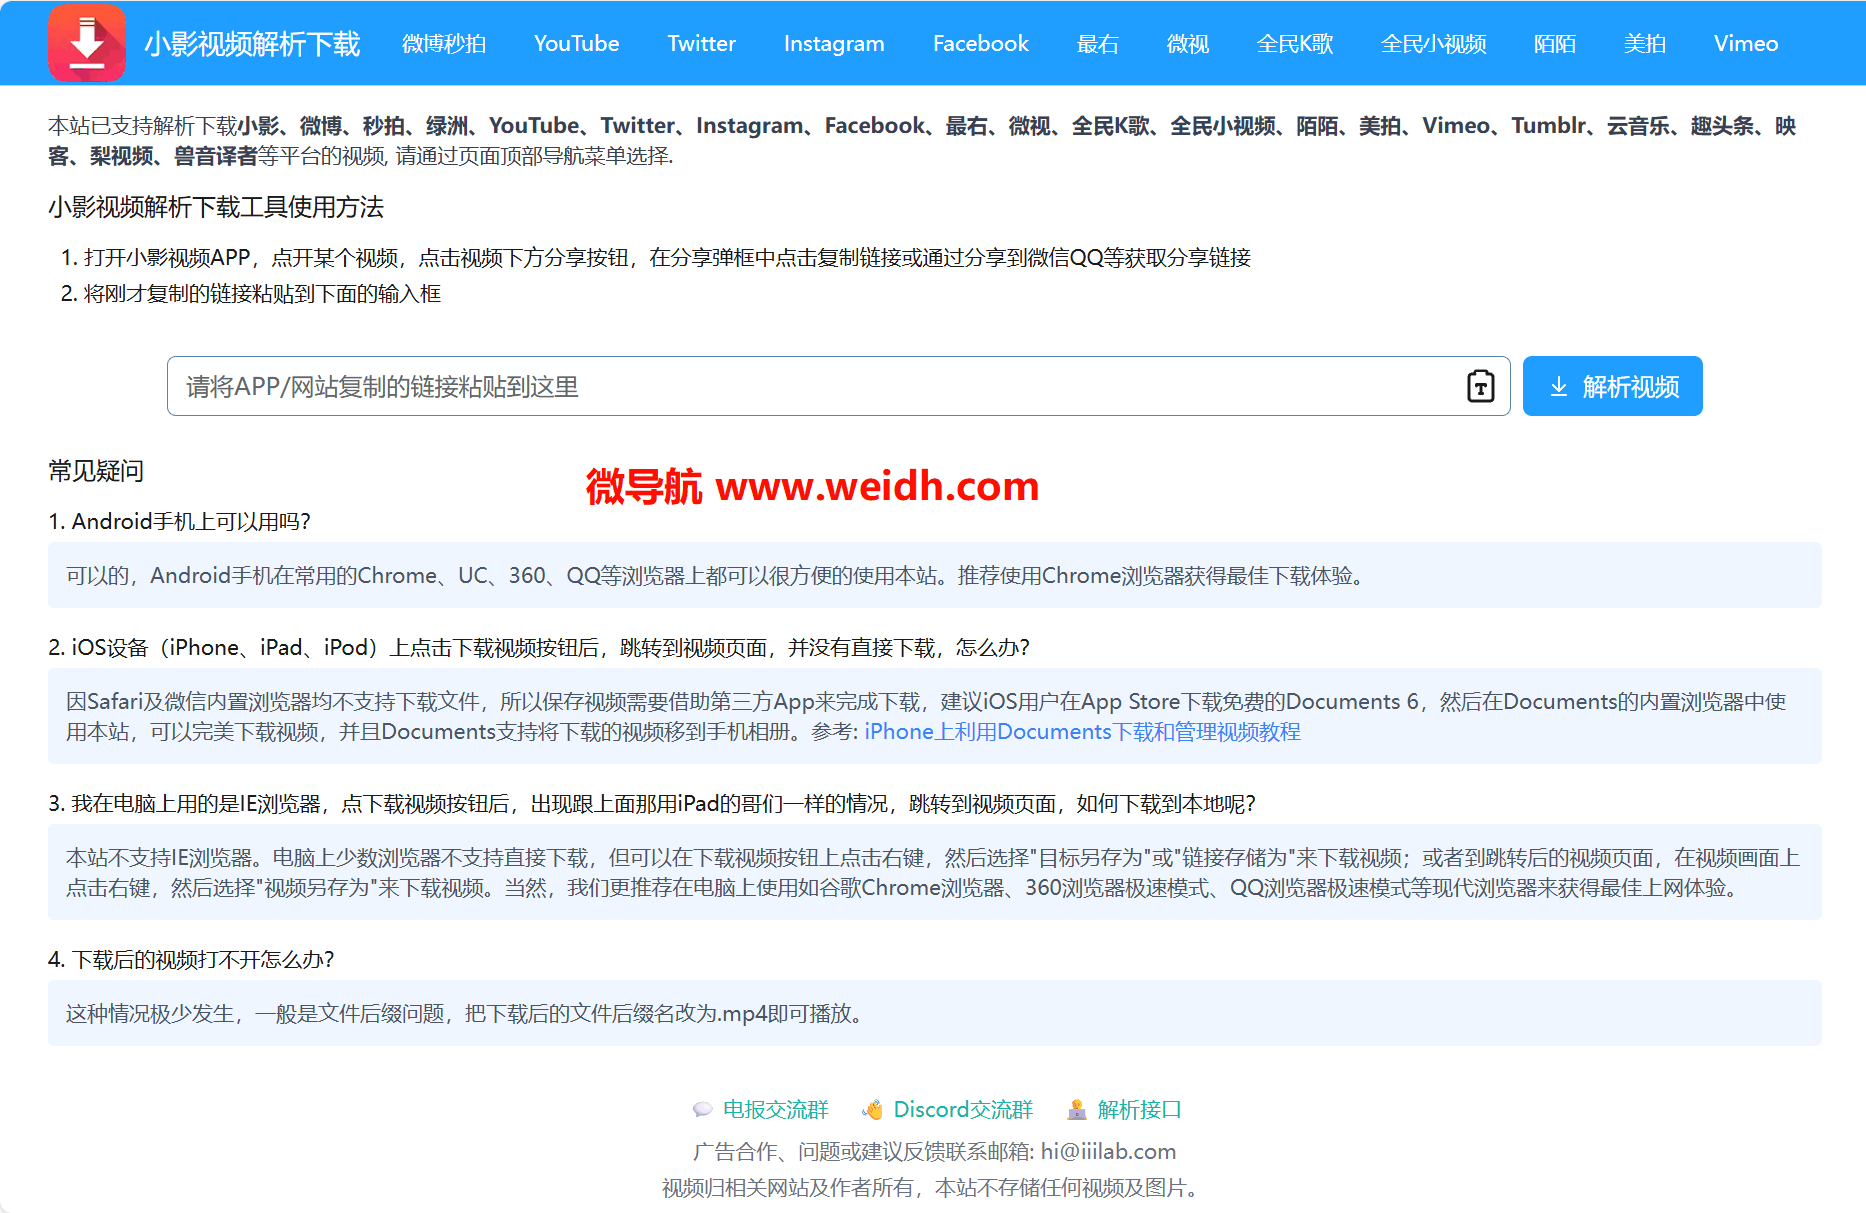The image size is (1866, 1213).
Task: Open the 电报交流群 link
Action: (x=776, y=1110)
